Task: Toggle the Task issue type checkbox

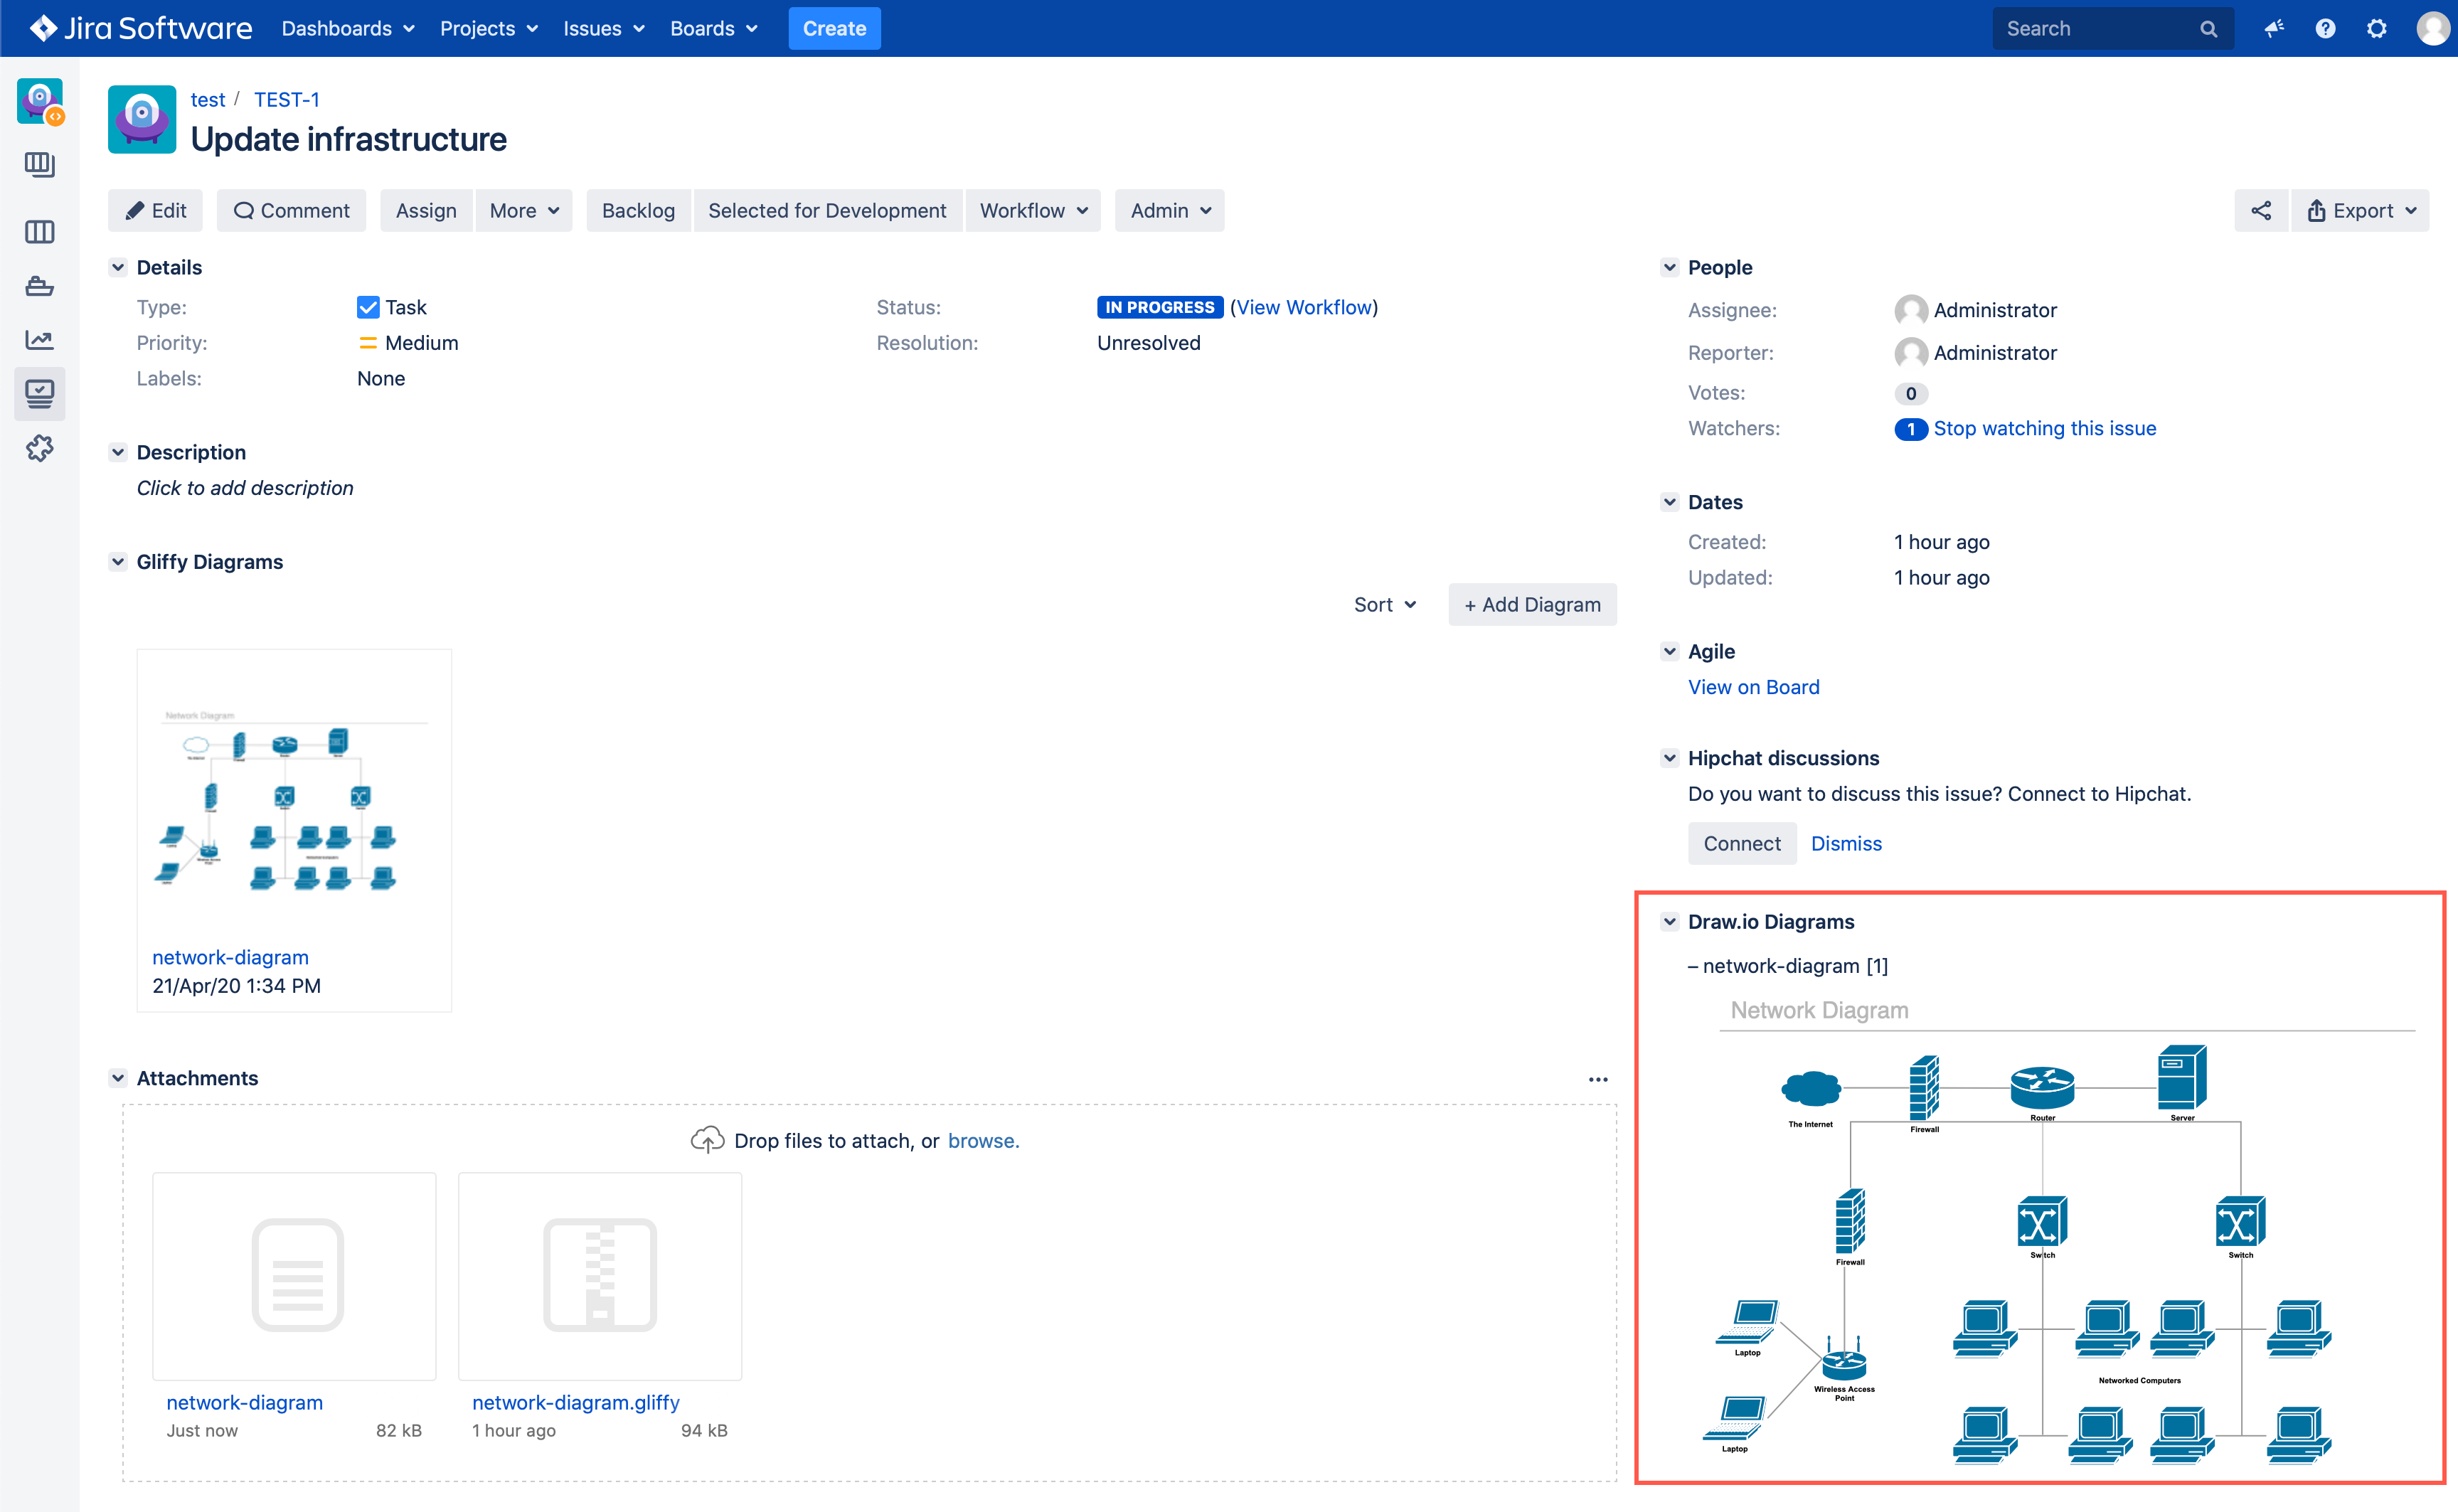Action: coord(369,307)
